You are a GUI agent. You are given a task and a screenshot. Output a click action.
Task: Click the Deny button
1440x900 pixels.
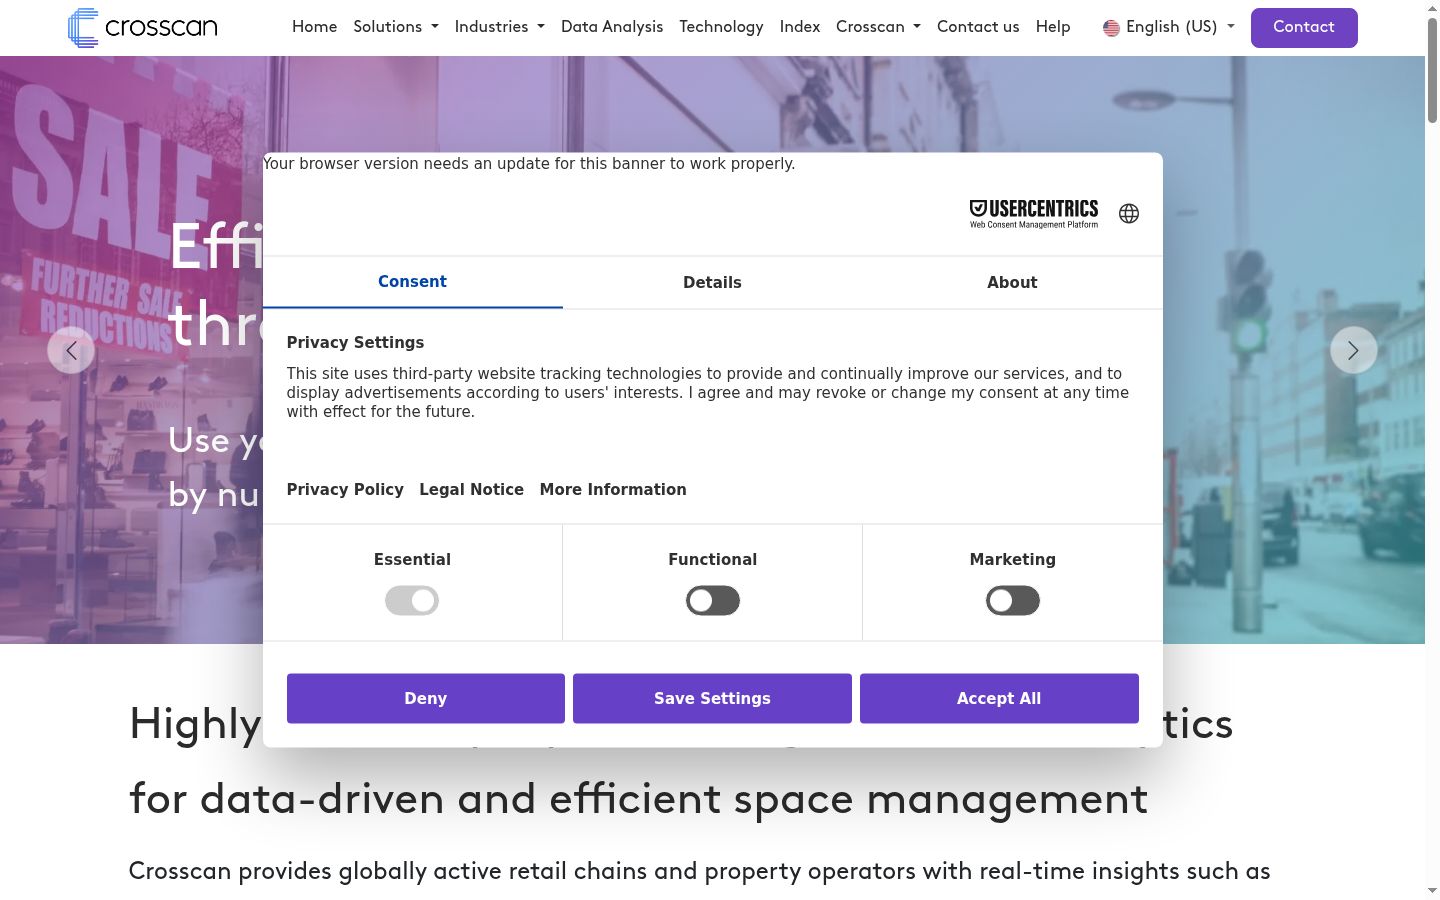point(426,698)
